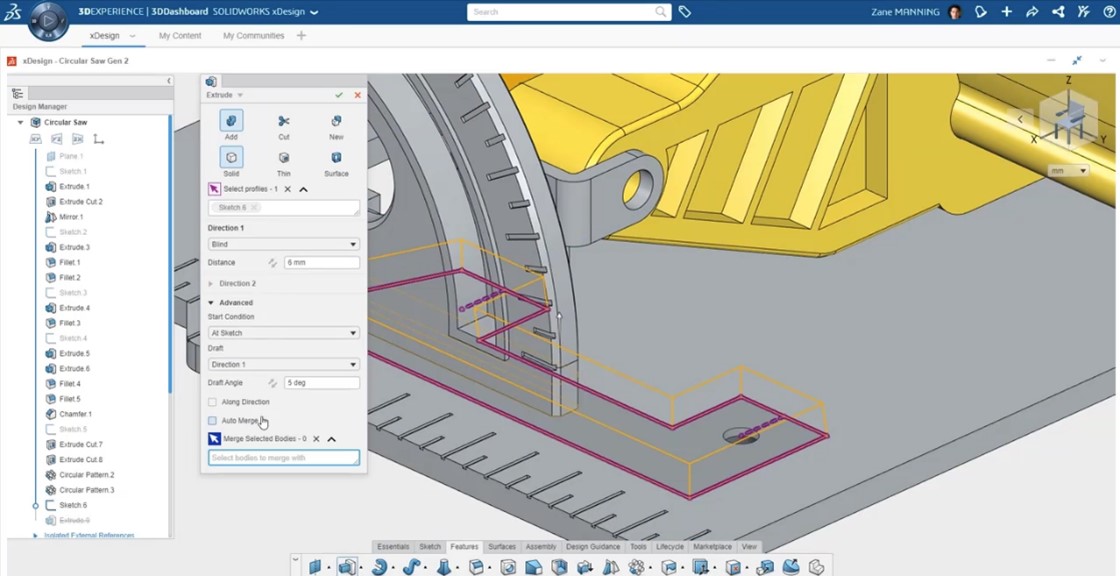1120x576 pixels.
Task: Enable the Along Direction checkbox
Action: [214, 401]
